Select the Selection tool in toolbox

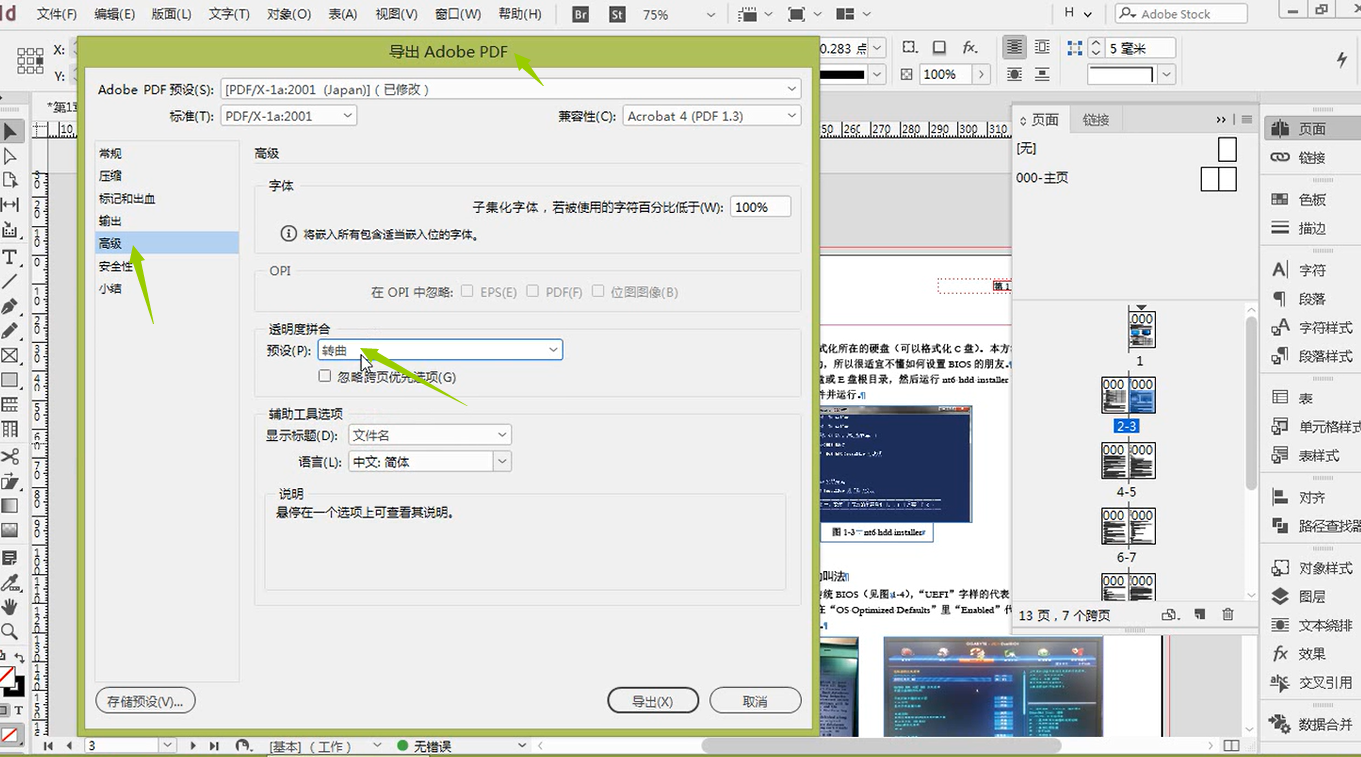click(x=10, y=131)
